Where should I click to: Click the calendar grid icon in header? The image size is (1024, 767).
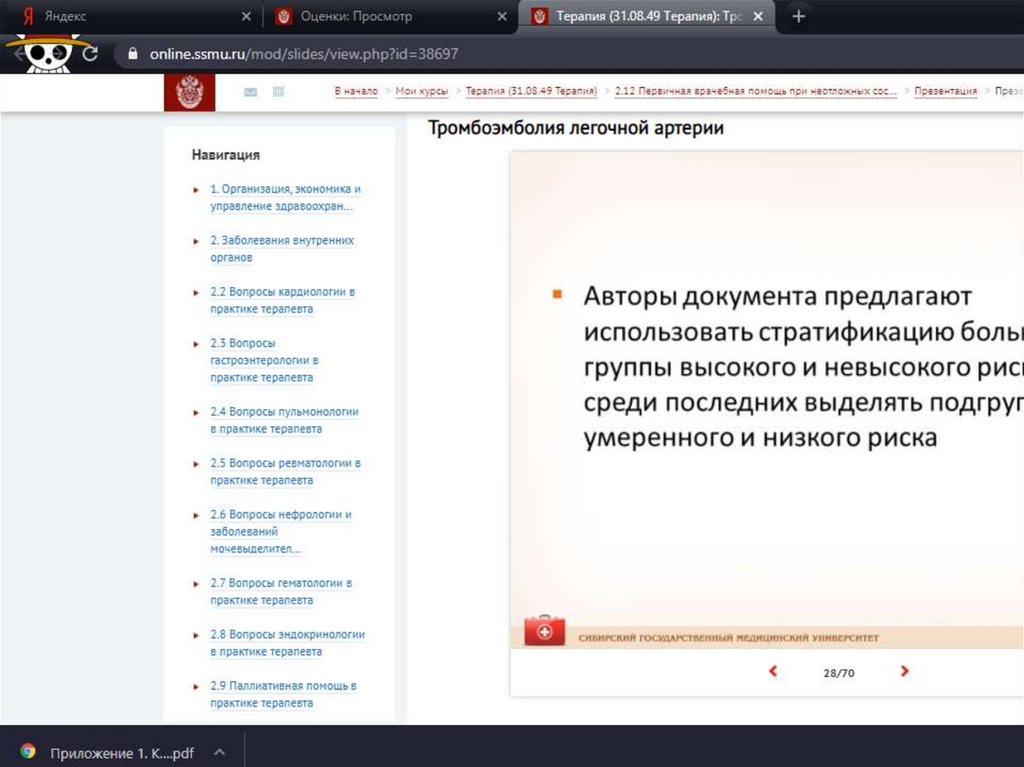[x=279, y=92]
